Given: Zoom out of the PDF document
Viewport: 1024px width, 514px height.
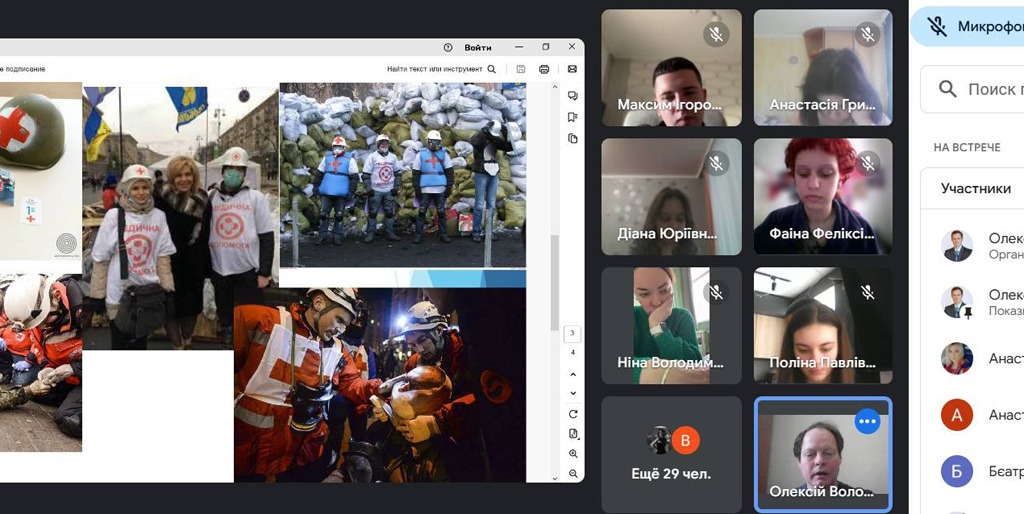Looking at the screenshot, I should 573,473.
